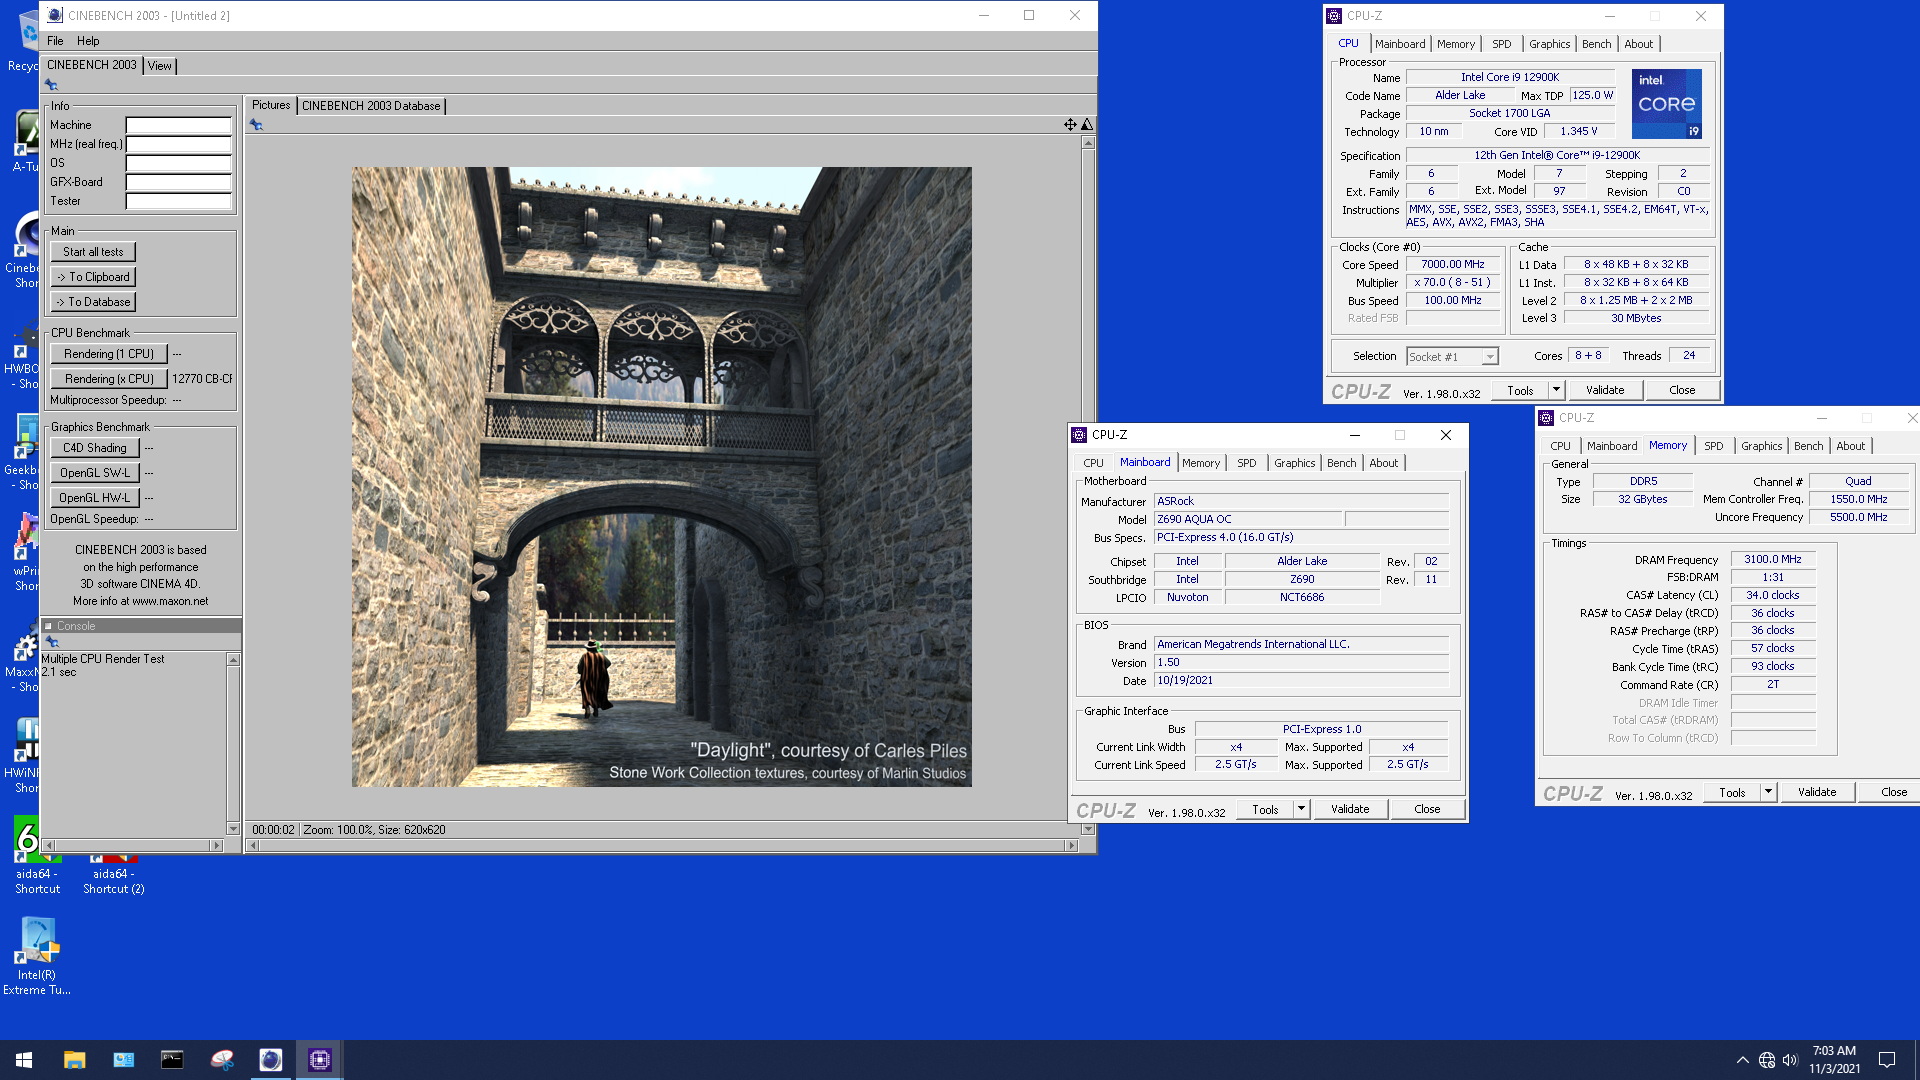Open Socket #1 selection dropdown

point(1490,357)
